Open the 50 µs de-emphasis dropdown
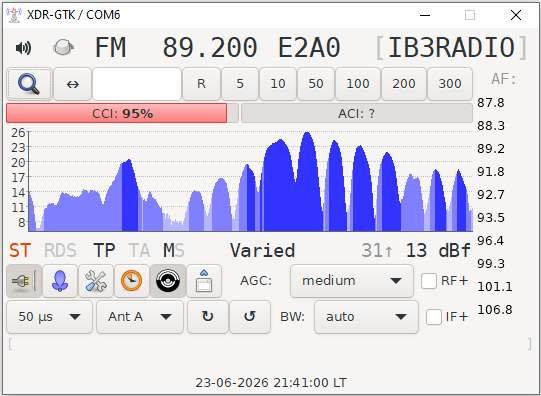 pos(49,317)
